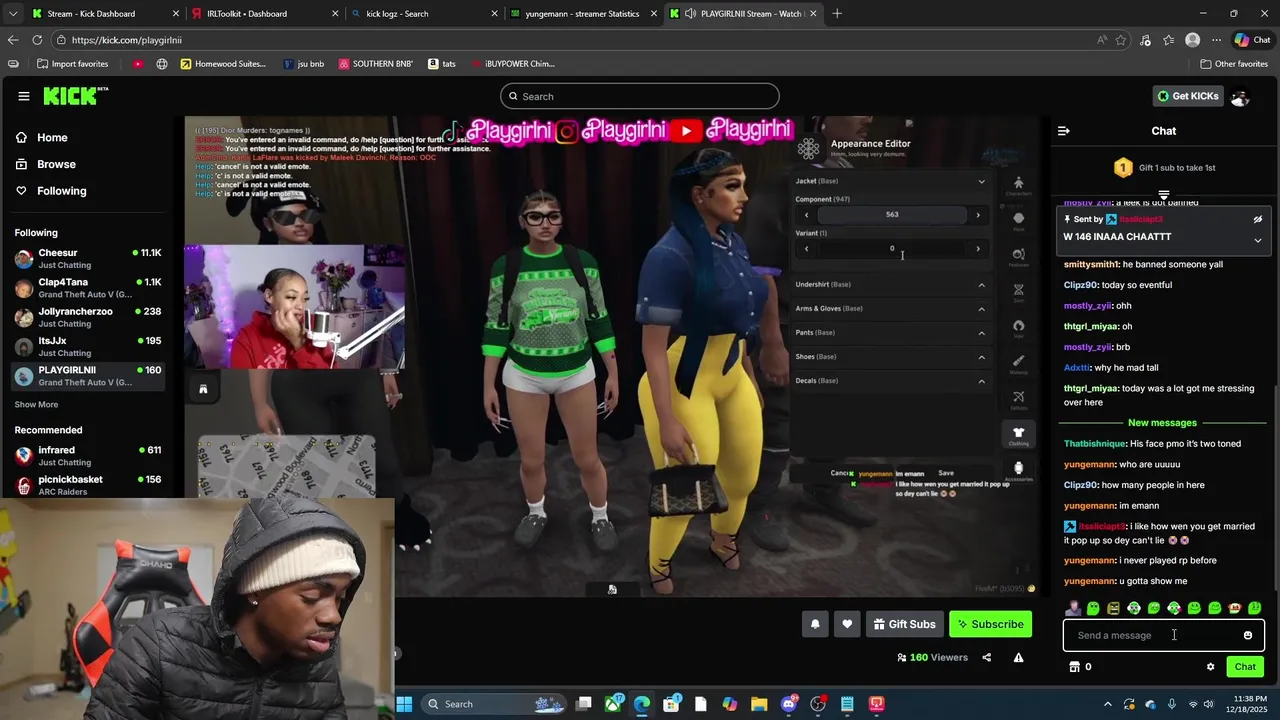Select PLAYGIRLNII in following list

88,376
